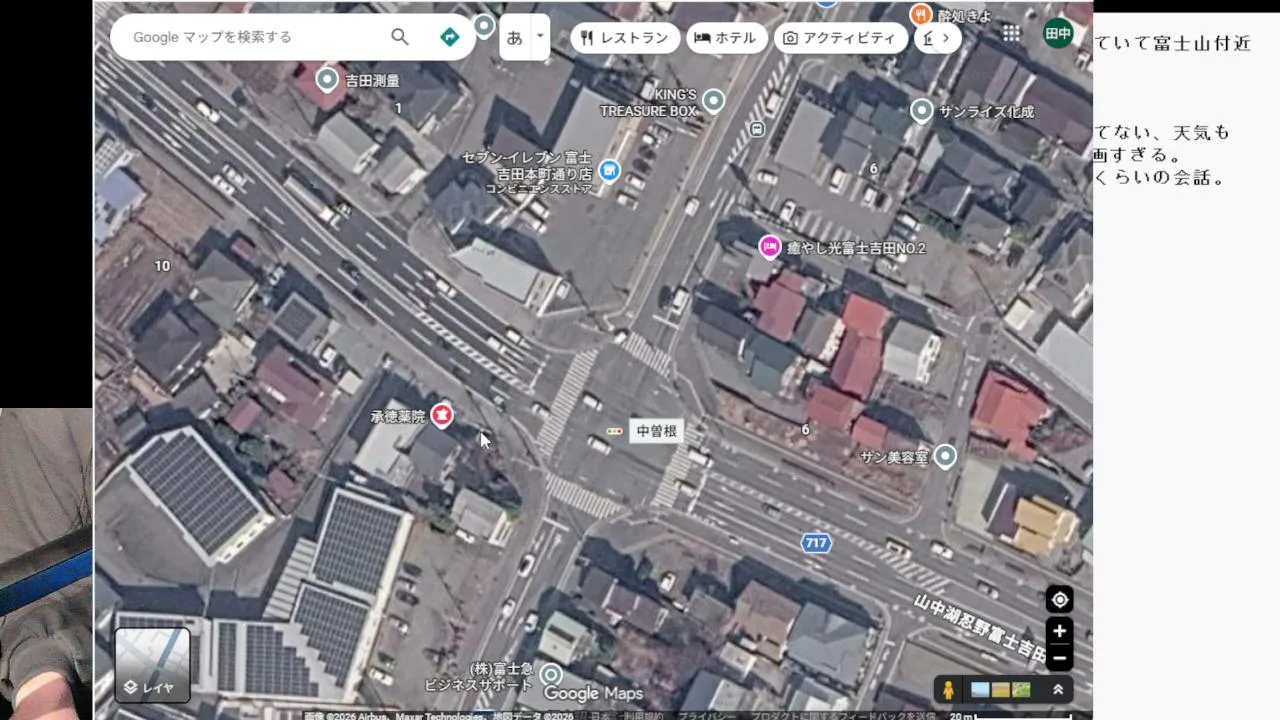
Task: Click the orange 酔処きよ restaurant pin
Action: click(921, 14)
